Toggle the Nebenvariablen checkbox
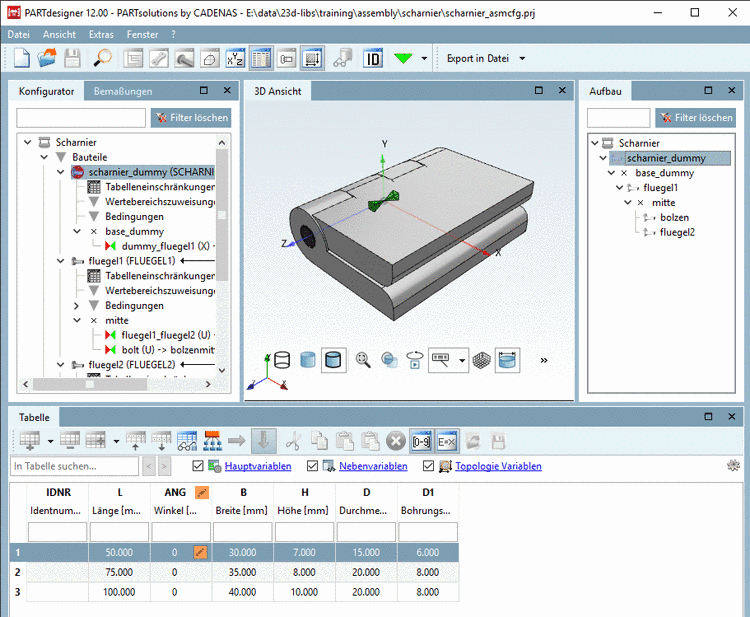This screenshot has height=617, width=750. coord(313,466)
